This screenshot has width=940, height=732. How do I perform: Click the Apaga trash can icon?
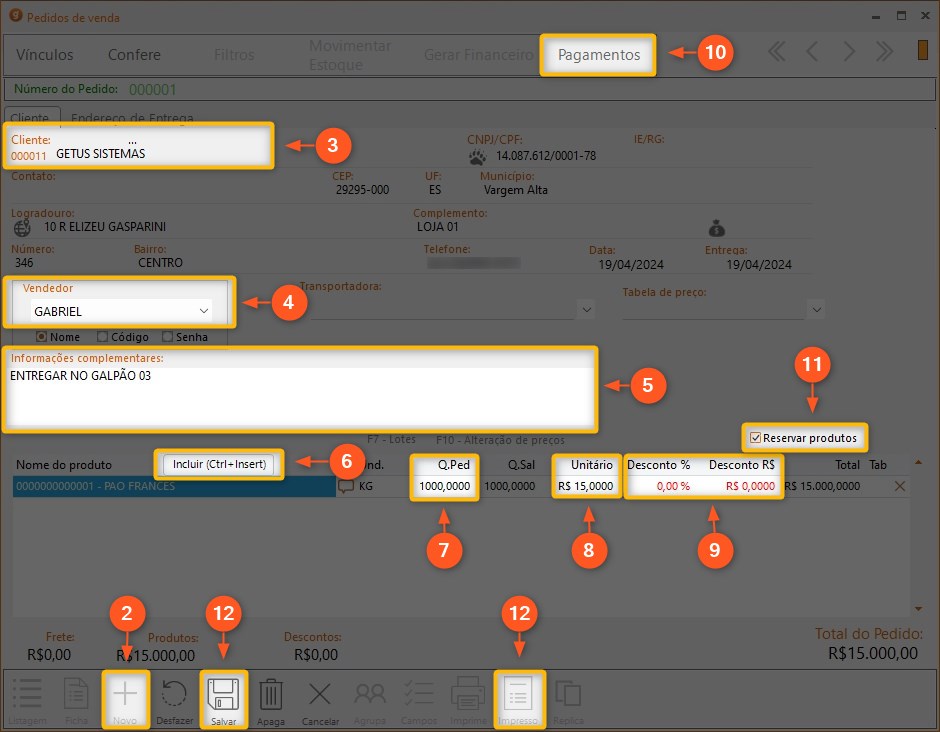(271, 694)
